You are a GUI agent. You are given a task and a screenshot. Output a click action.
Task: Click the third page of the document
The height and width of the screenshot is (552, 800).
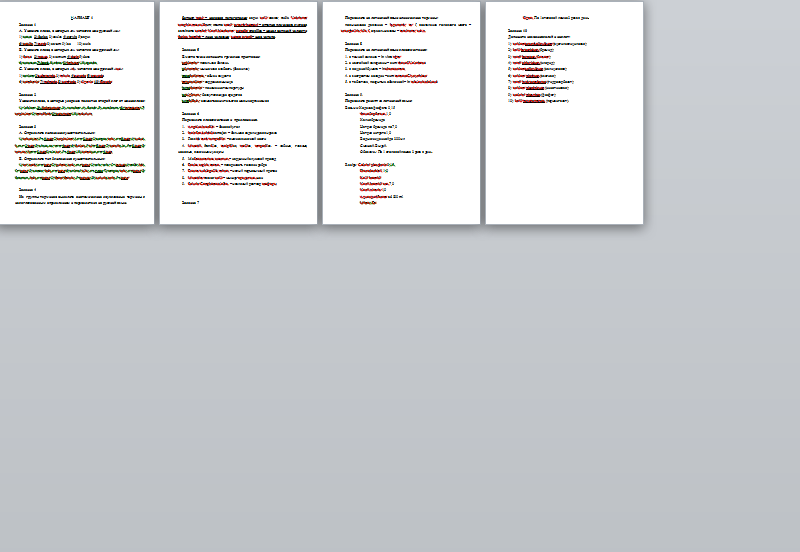point(401,112)
